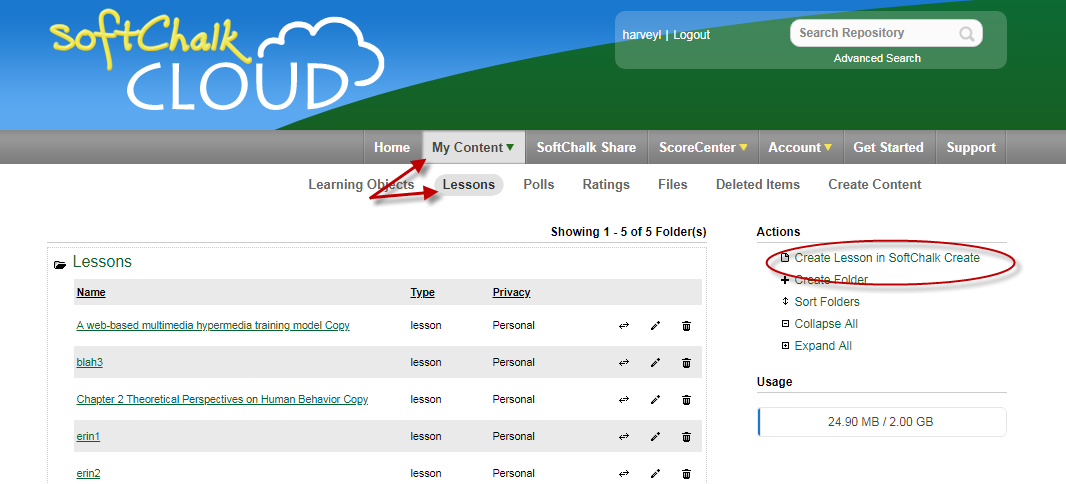The image size is (1066, 484).
Task: Open Chapter 2 Theoretical Perspectives lesson link
Action: coord(222,399)
